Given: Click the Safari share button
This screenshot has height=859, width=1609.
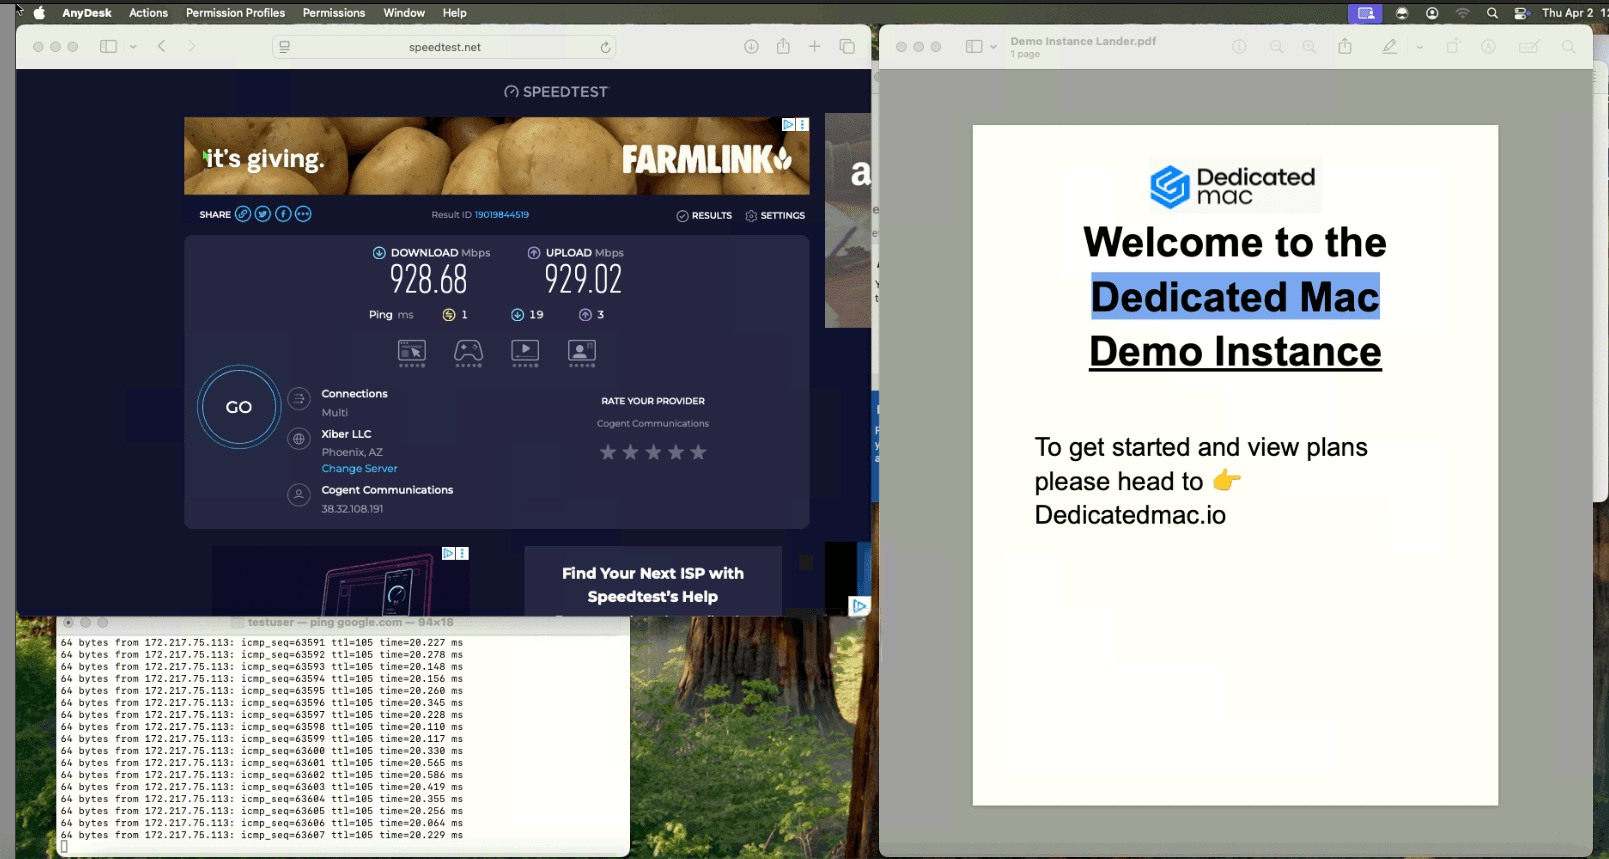Looking at the screenshot, I should click(783, 46).
